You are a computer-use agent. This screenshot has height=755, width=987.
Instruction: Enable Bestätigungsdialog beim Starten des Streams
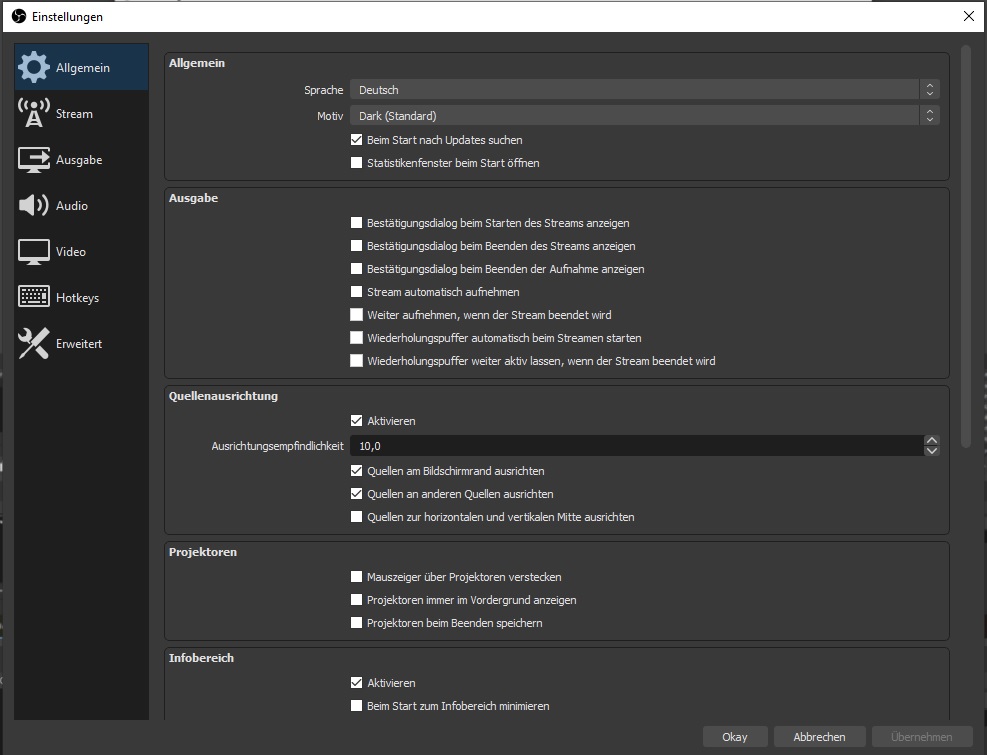(x=356, y=223)
